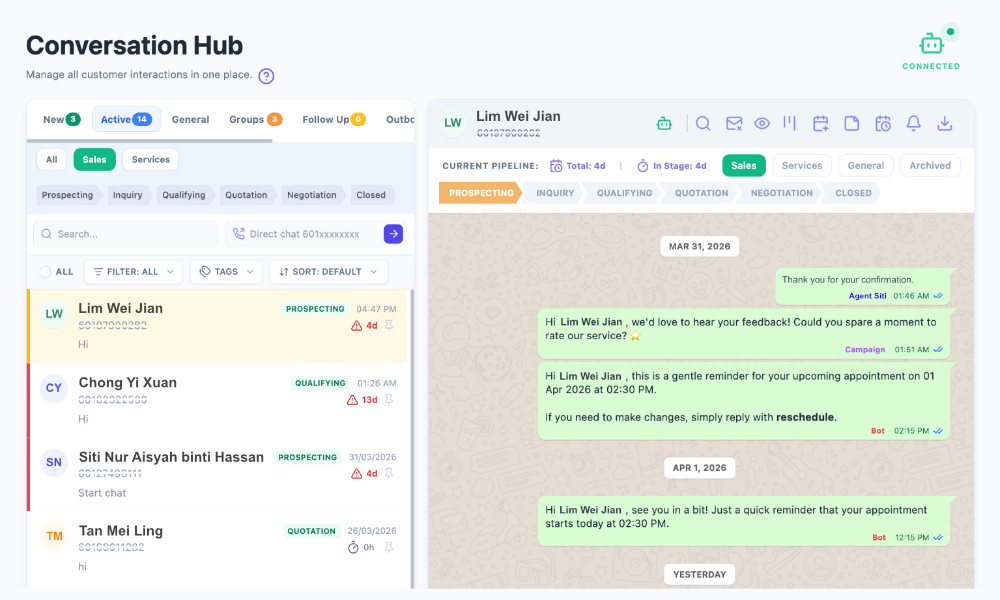
Task: Open the Sort: Default dropdown
Action: (328, 272)
